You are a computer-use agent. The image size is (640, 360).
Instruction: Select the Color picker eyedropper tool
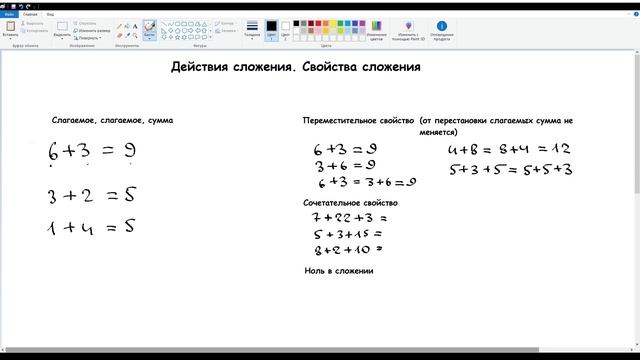127,36
